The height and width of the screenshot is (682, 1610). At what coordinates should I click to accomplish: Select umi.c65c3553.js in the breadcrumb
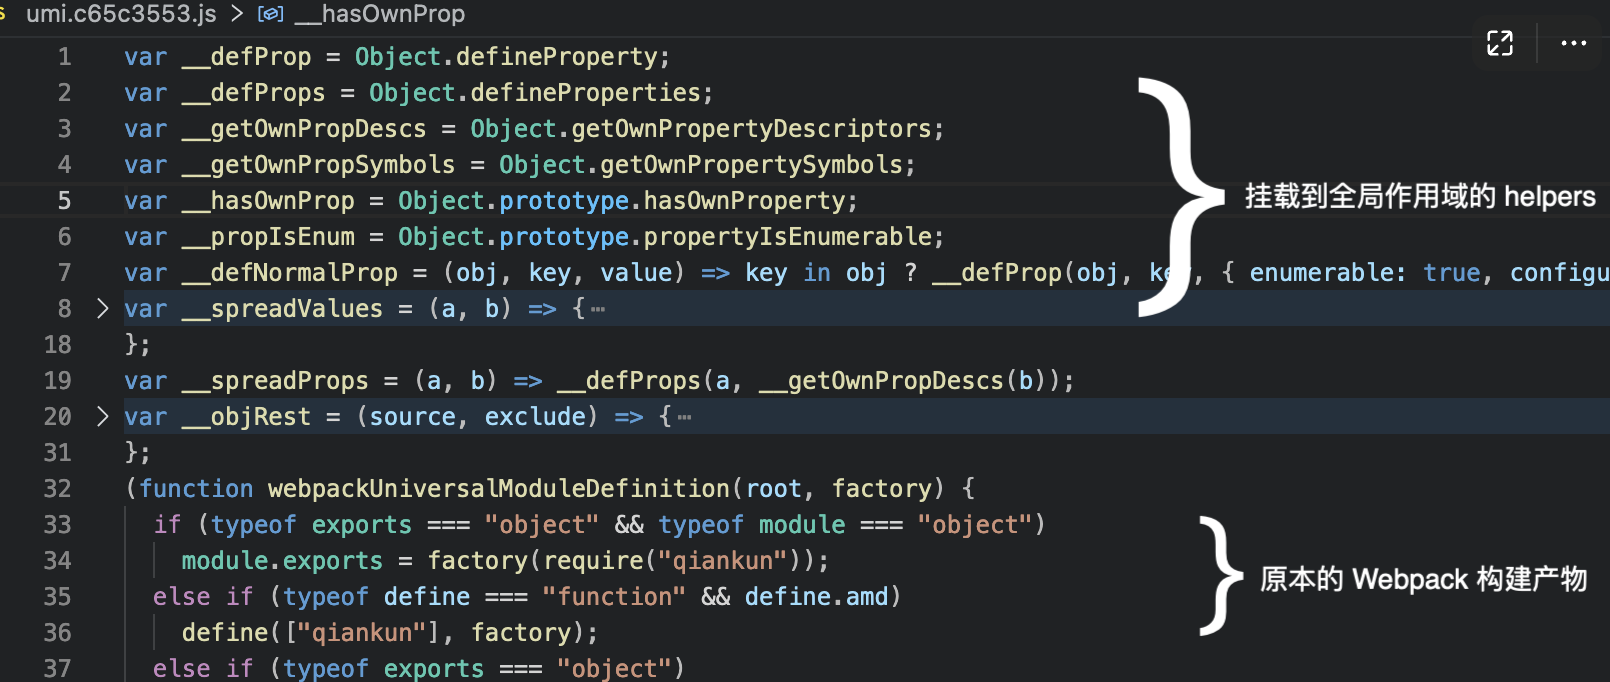[x=121, y=14]
